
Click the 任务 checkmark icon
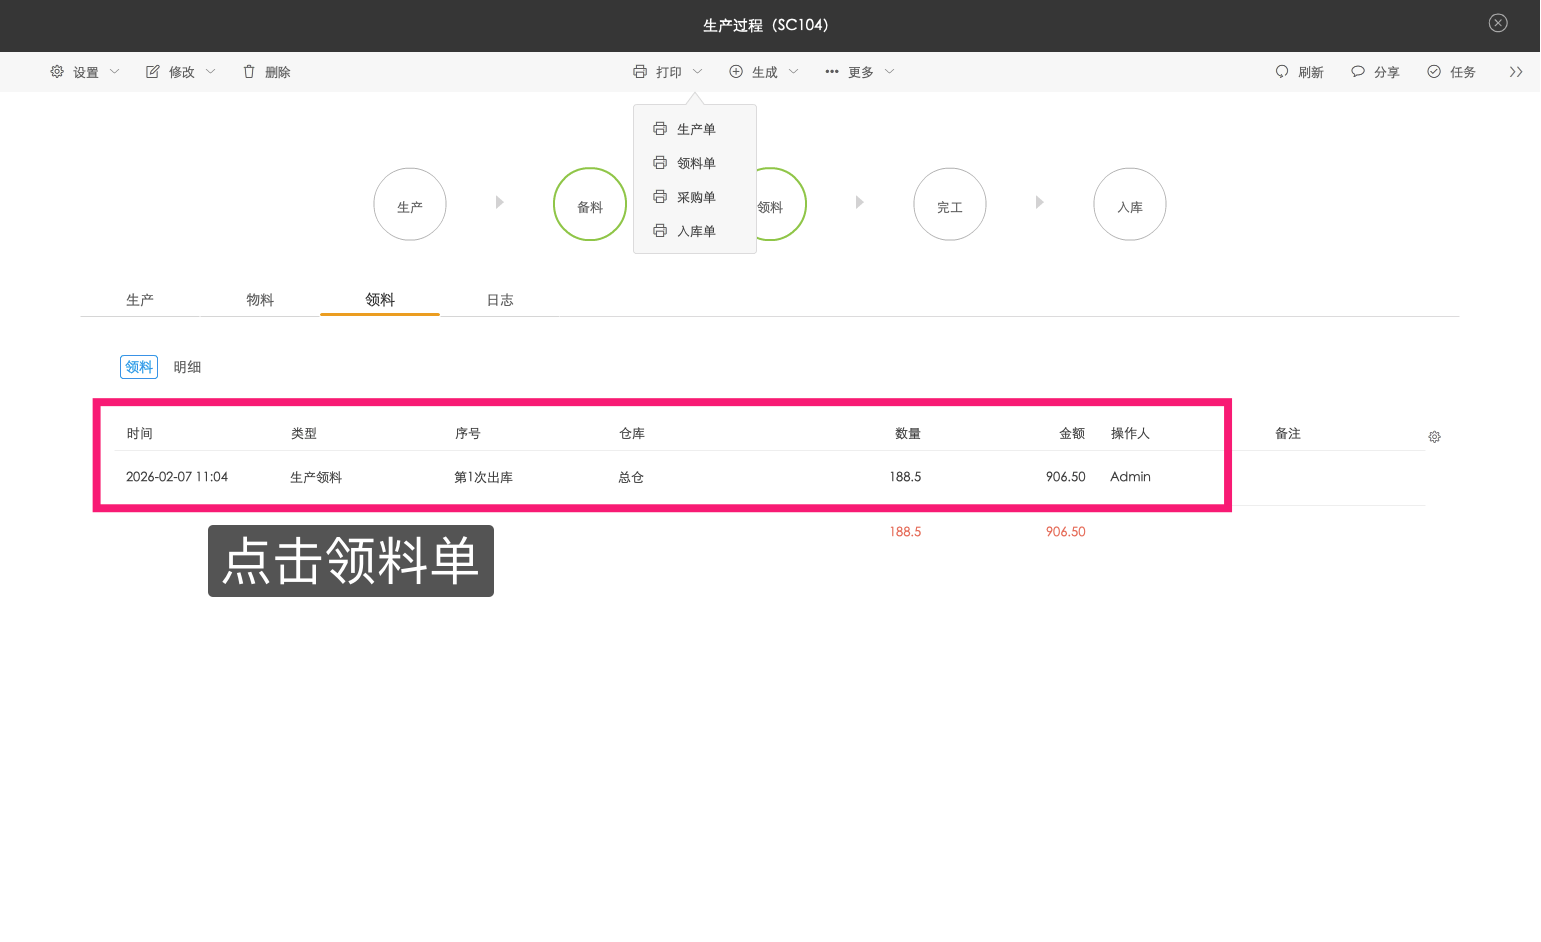point(1434,72)
